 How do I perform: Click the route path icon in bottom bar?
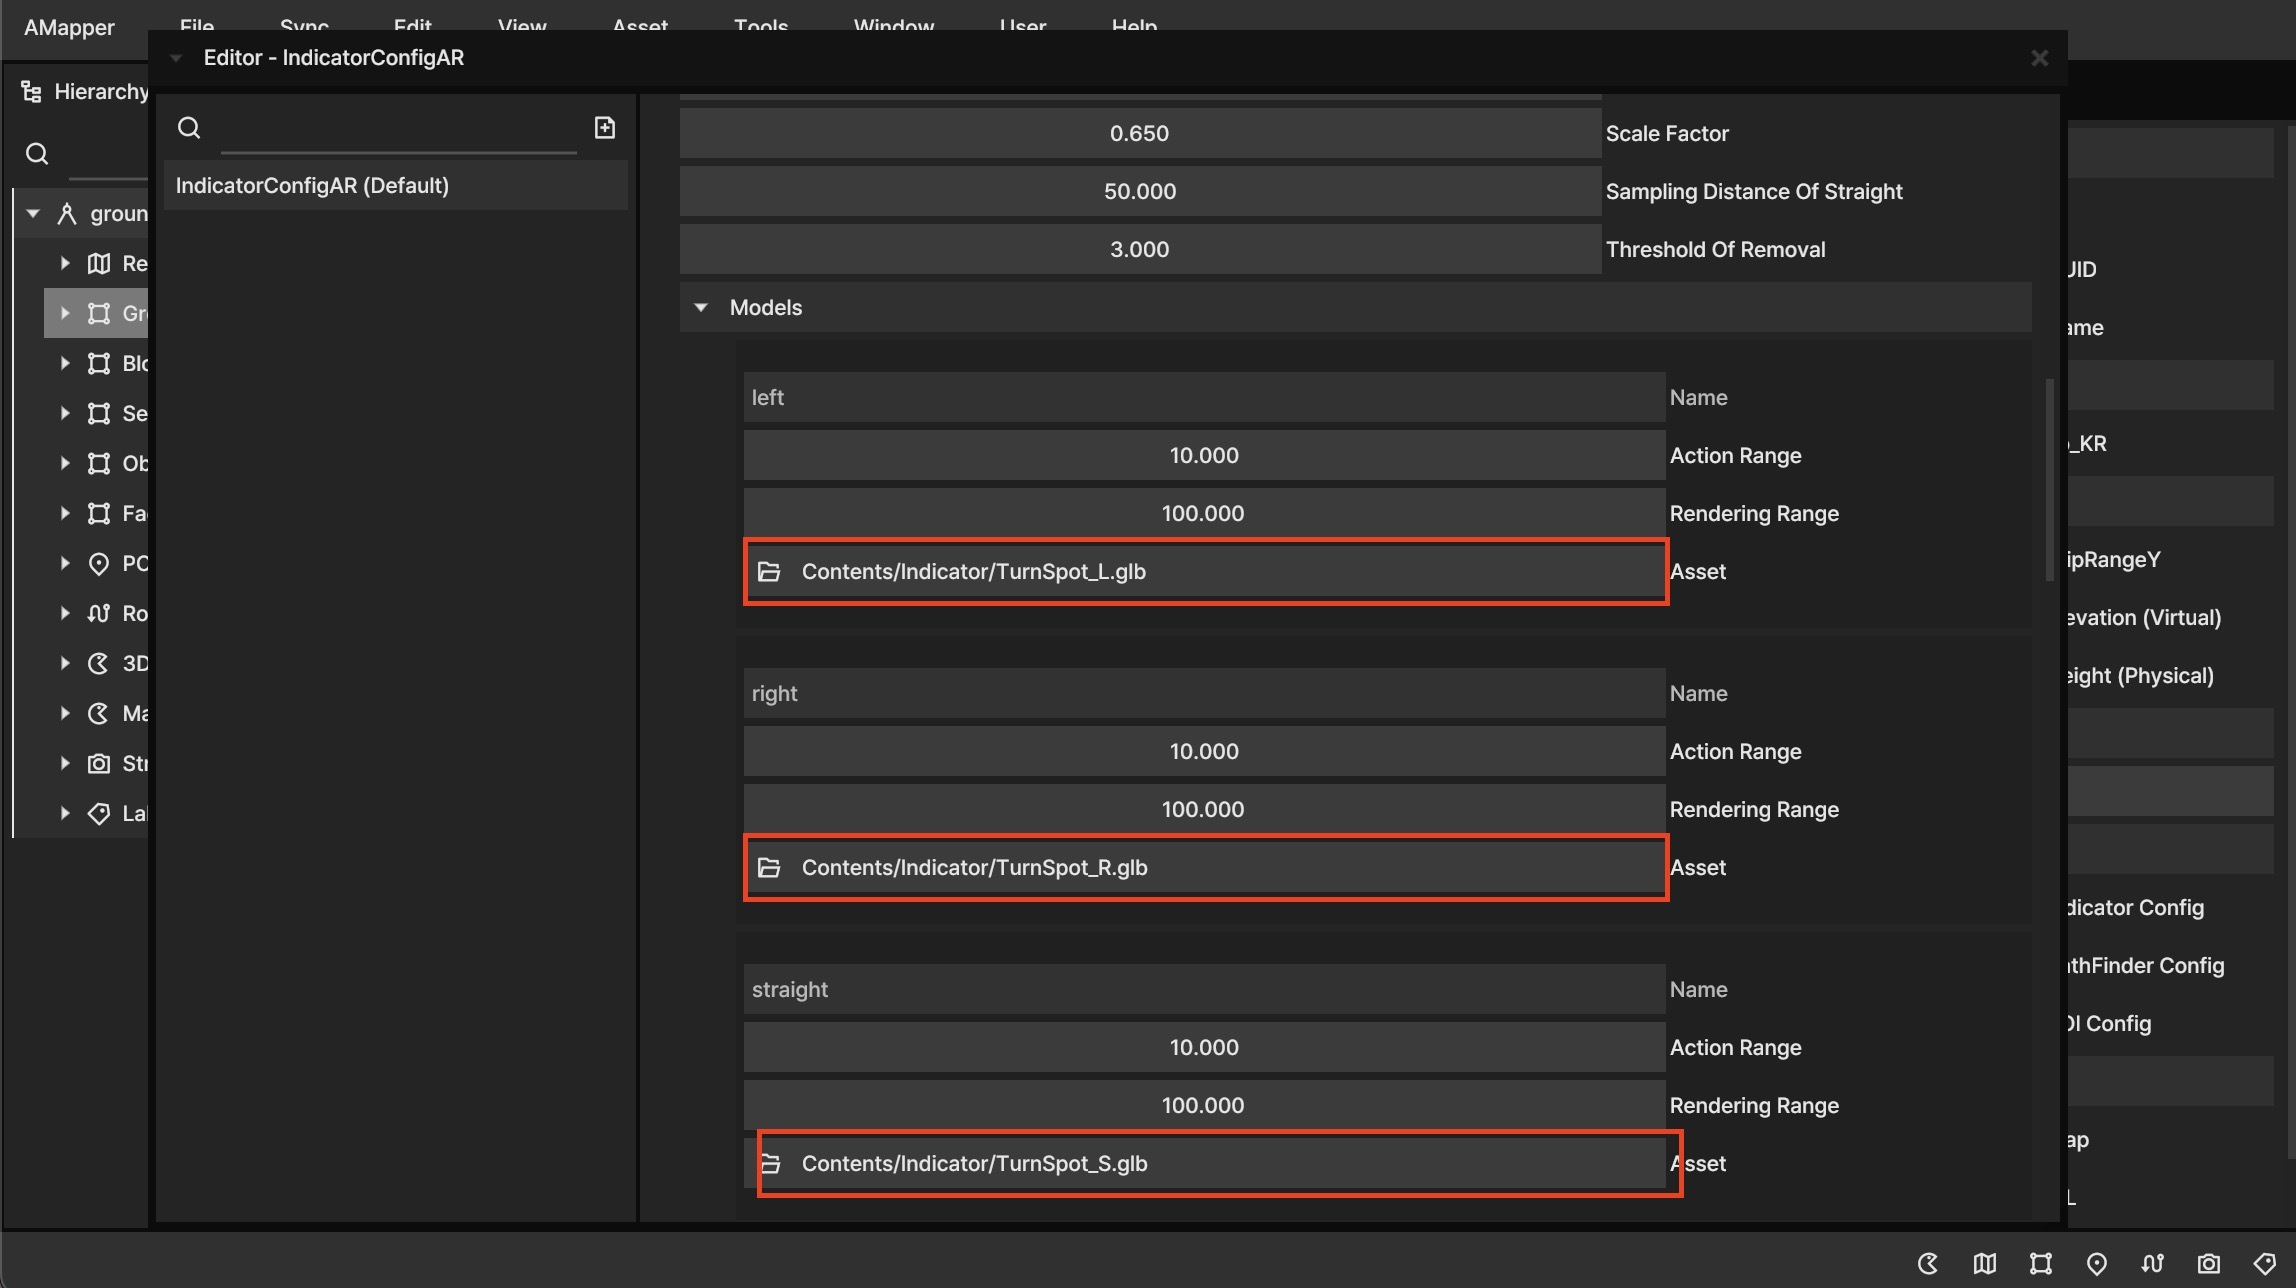(2153, 1264)
